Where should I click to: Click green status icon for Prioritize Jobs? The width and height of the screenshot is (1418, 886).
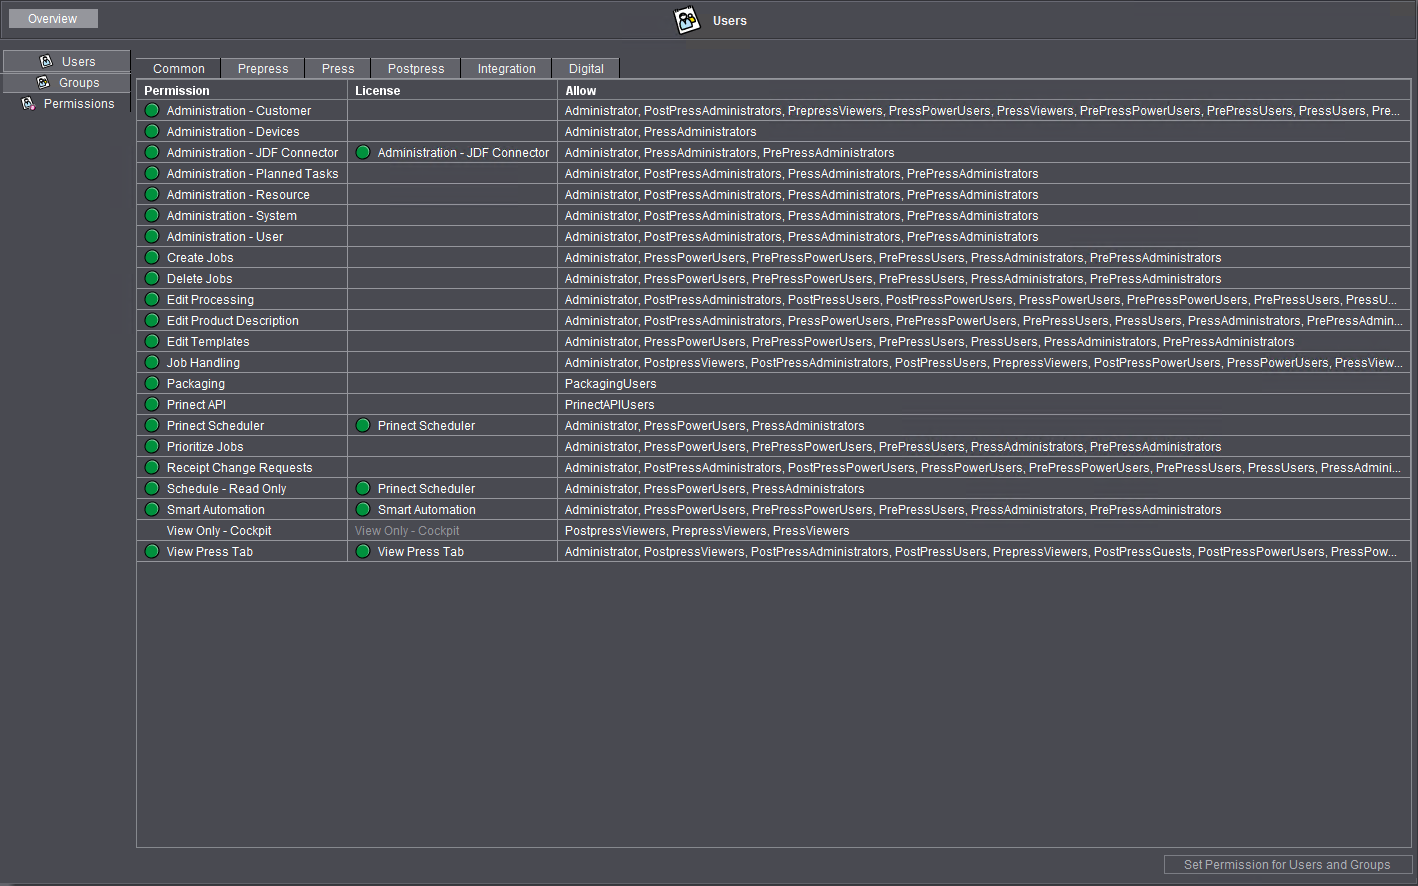coord(152,446)
